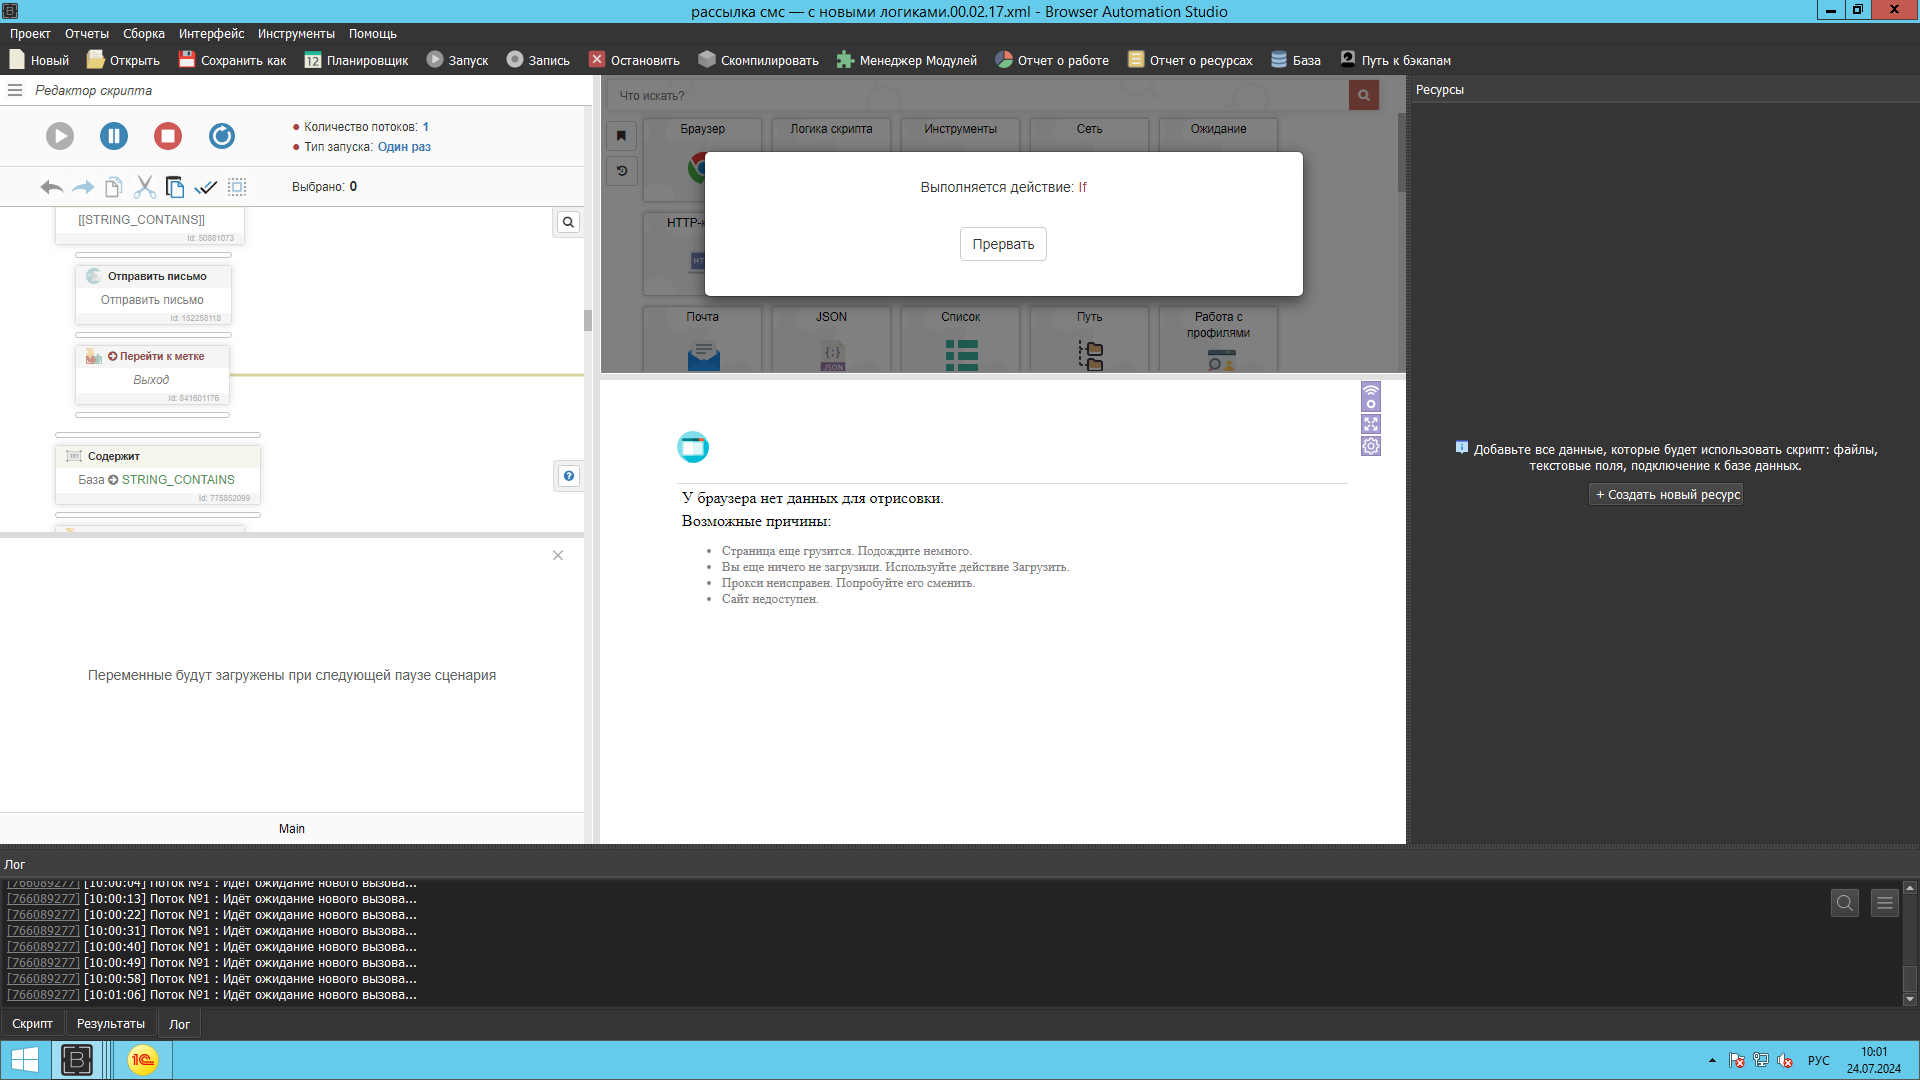Click the restart script icon
This screenshot has width=1920, height=1080.
pos(222,136)
